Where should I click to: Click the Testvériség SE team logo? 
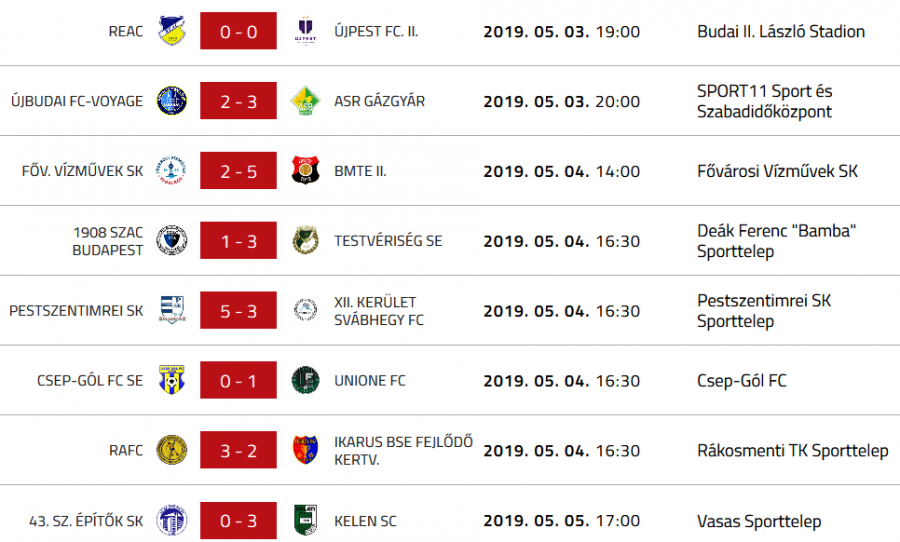click(x=305, y=241)
